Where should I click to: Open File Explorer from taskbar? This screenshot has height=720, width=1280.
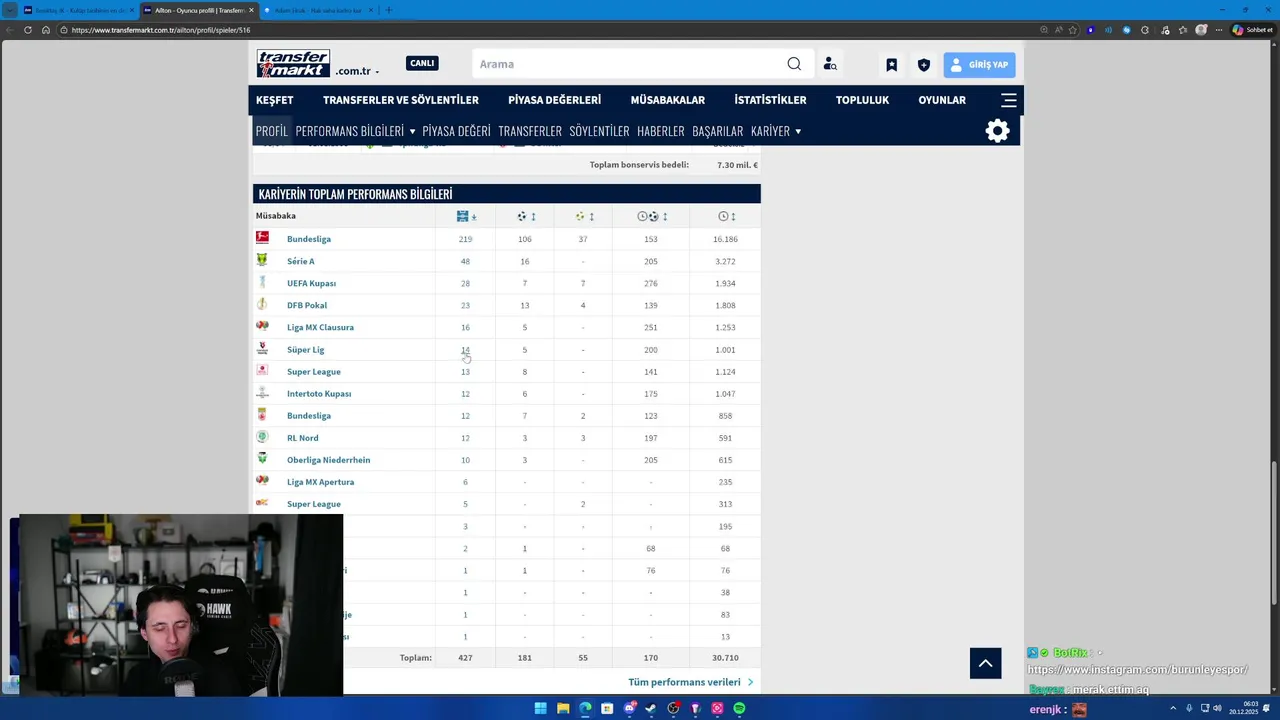click(x=563, y=708)
